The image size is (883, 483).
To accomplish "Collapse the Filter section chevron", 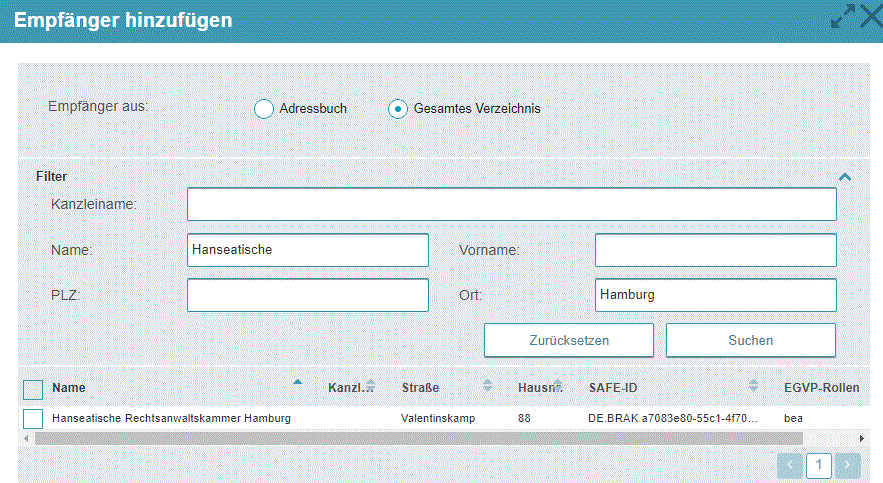I will pos(845,177).
